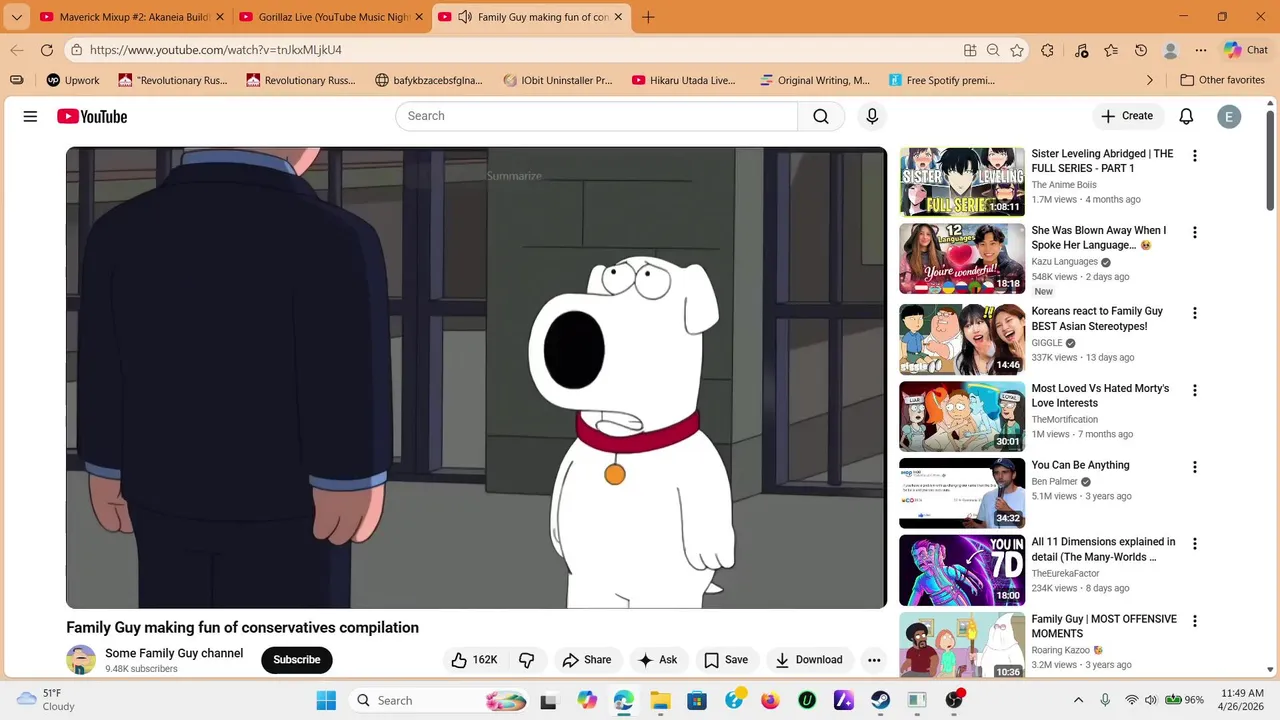This screenshot has width=1280, height=720.
Task: Open the Windows Start menu
Action: pyautogui.click(x=326, y=700)
